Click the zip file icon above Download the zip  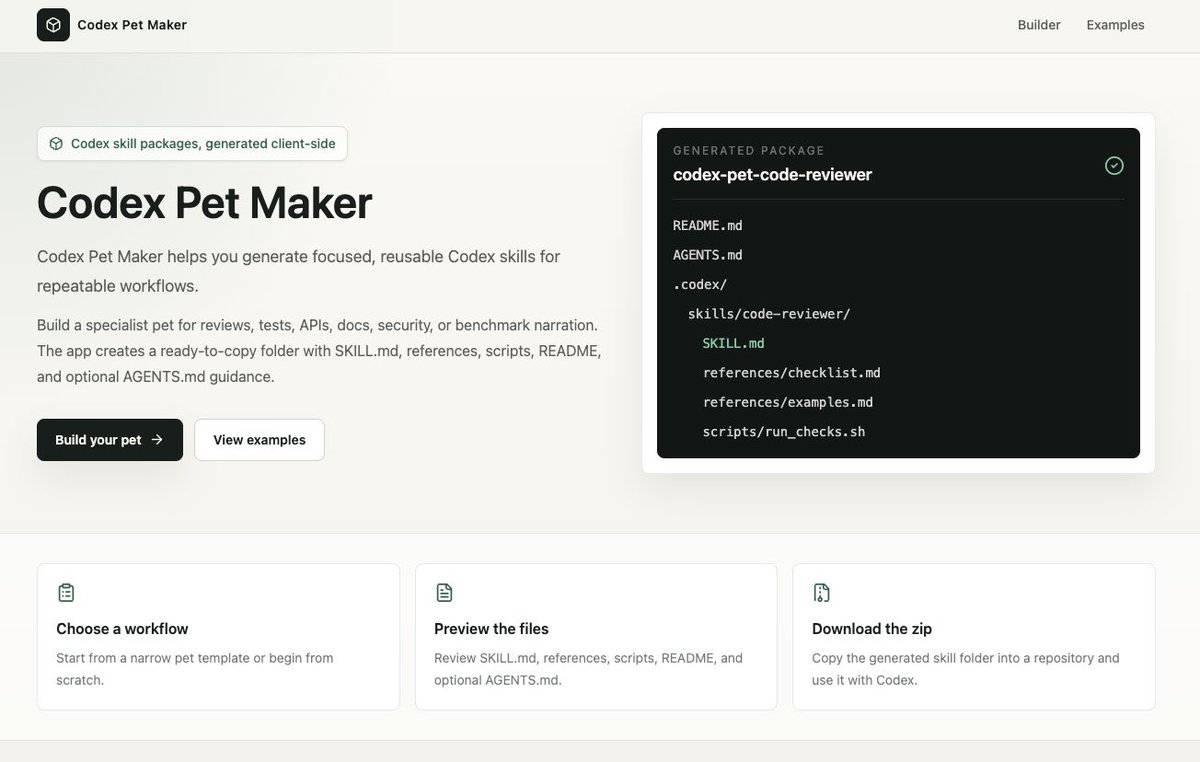(822, 593)
